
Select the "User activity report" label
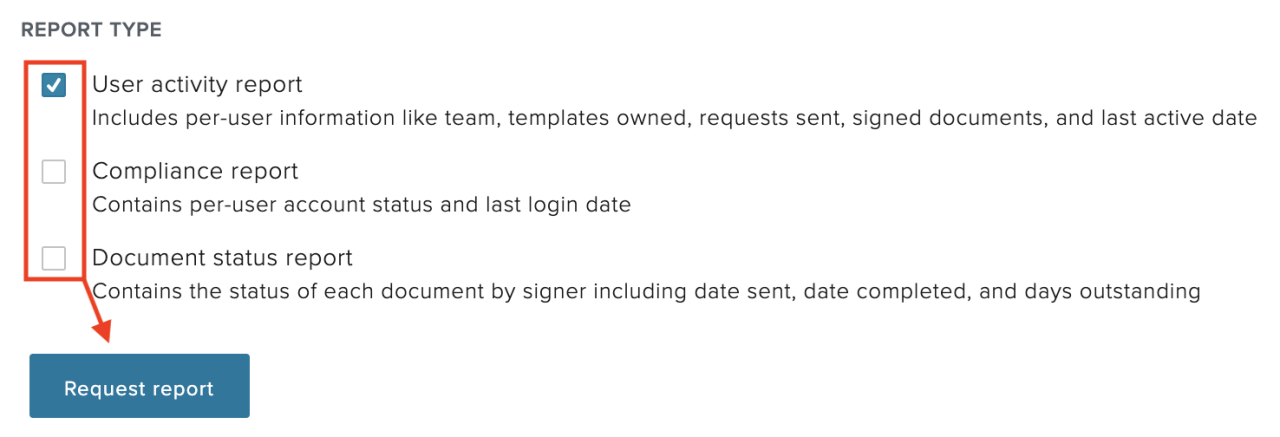(x=197, y=85)
